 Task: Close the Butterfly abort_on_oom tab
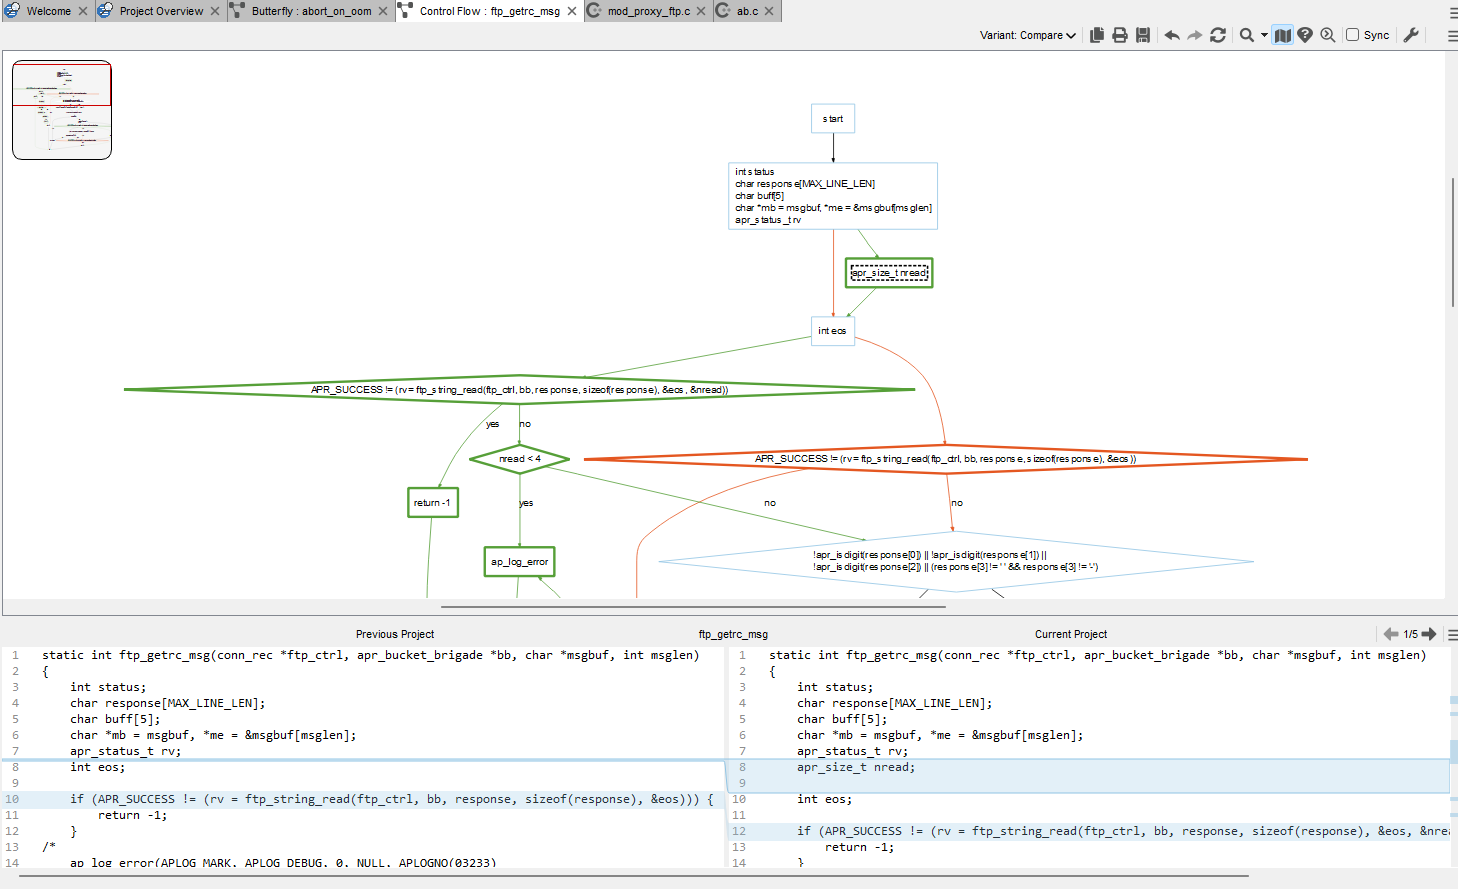(x=383, y=11)
